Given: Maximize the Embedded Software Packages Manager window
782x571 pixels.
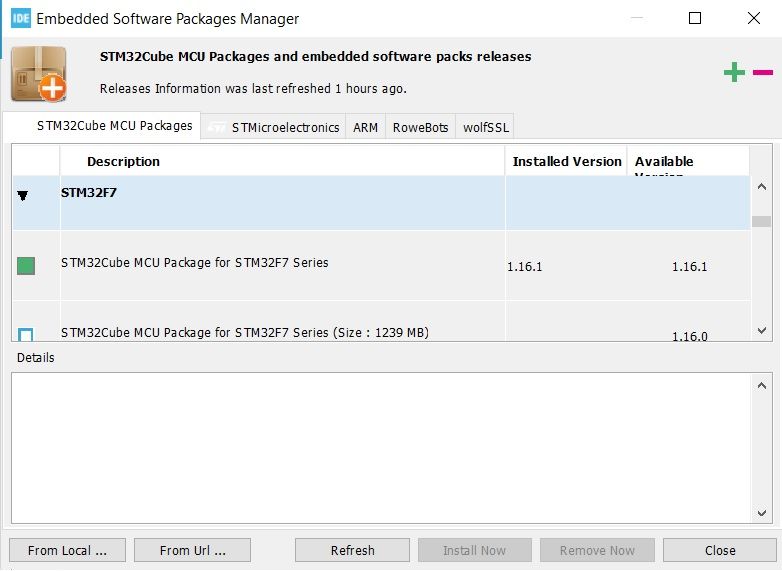Looking at the screenshot, I should click(x=695, y=18).
